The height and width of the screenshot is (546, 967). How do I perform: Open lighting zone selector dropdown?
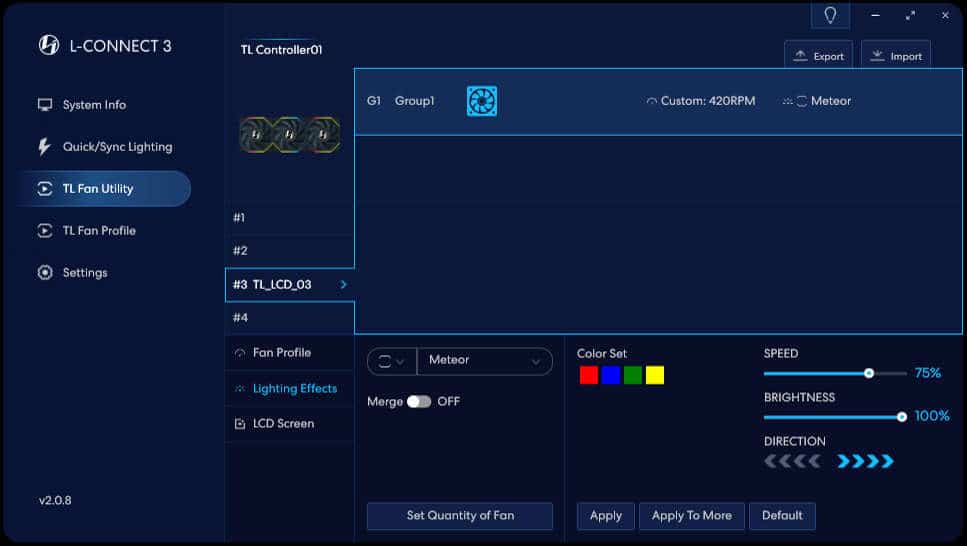click(392, 362)
